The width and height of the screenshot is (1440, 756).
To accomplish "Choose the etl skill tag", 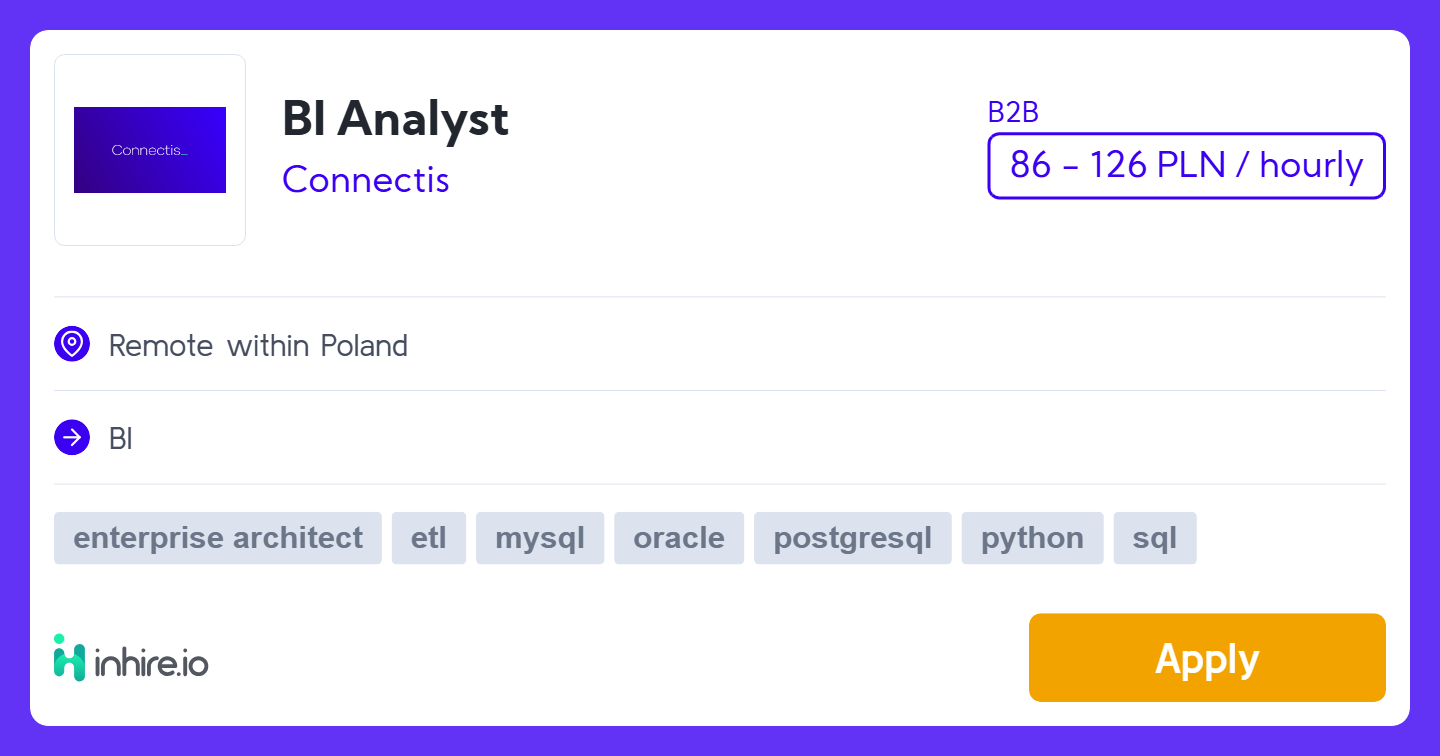I will 429,538.
